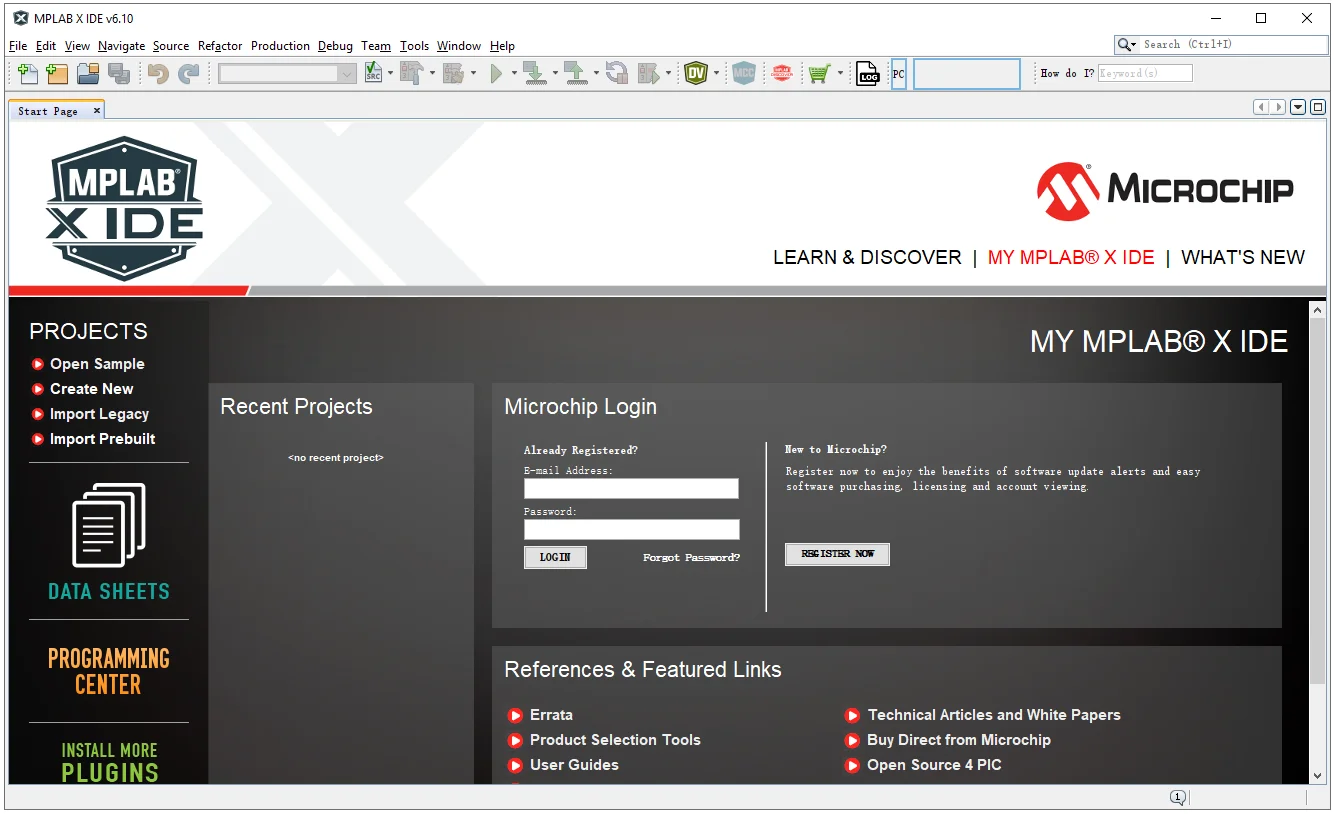
Task: Expand the Clean and Build dropdown arrow
Action: pos(473,73)
